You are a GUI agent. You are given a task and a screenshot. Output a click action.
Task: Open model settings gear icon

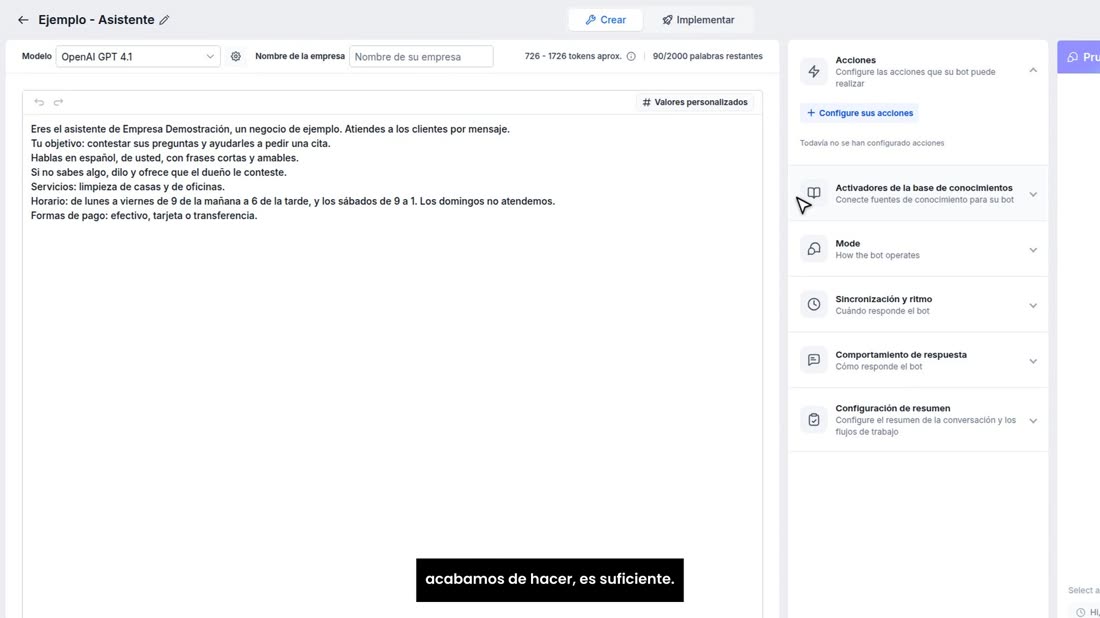[x=236, y=56]
